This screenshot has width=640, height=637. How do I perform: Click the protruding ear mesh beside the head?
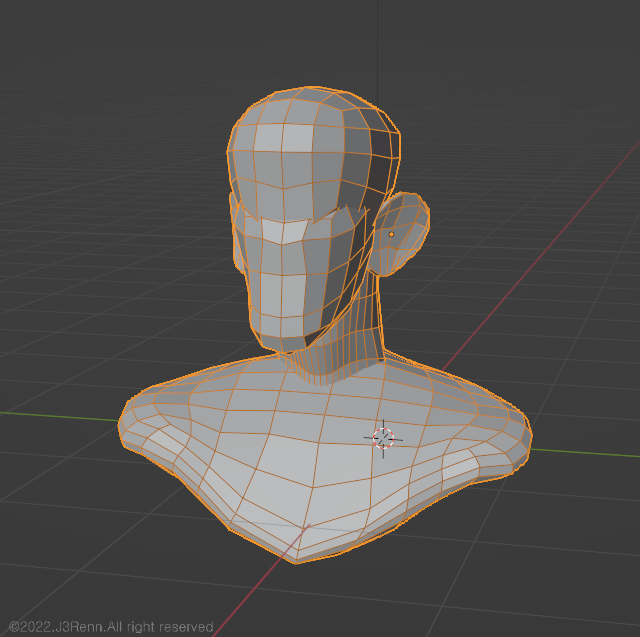click(400, 234)
